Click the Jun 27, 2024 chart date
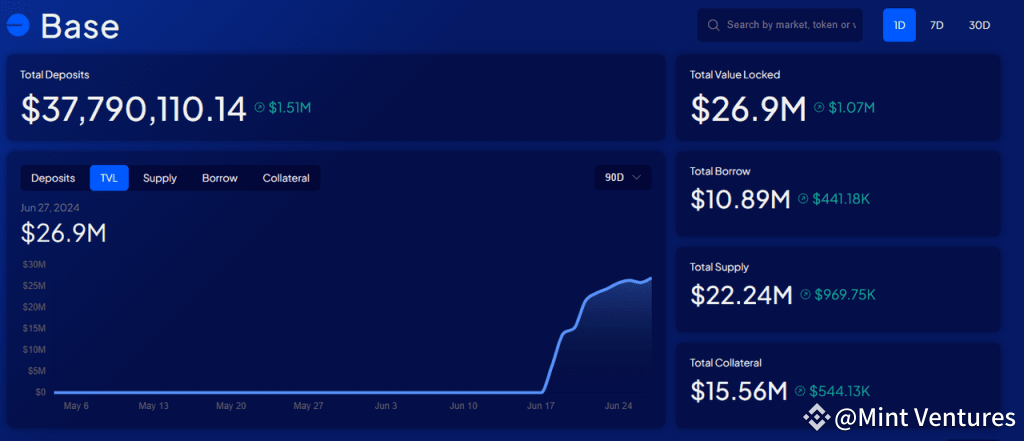The width and height of the screenshot is (1024, 441). pyautogui.click(x=50, y=208)
